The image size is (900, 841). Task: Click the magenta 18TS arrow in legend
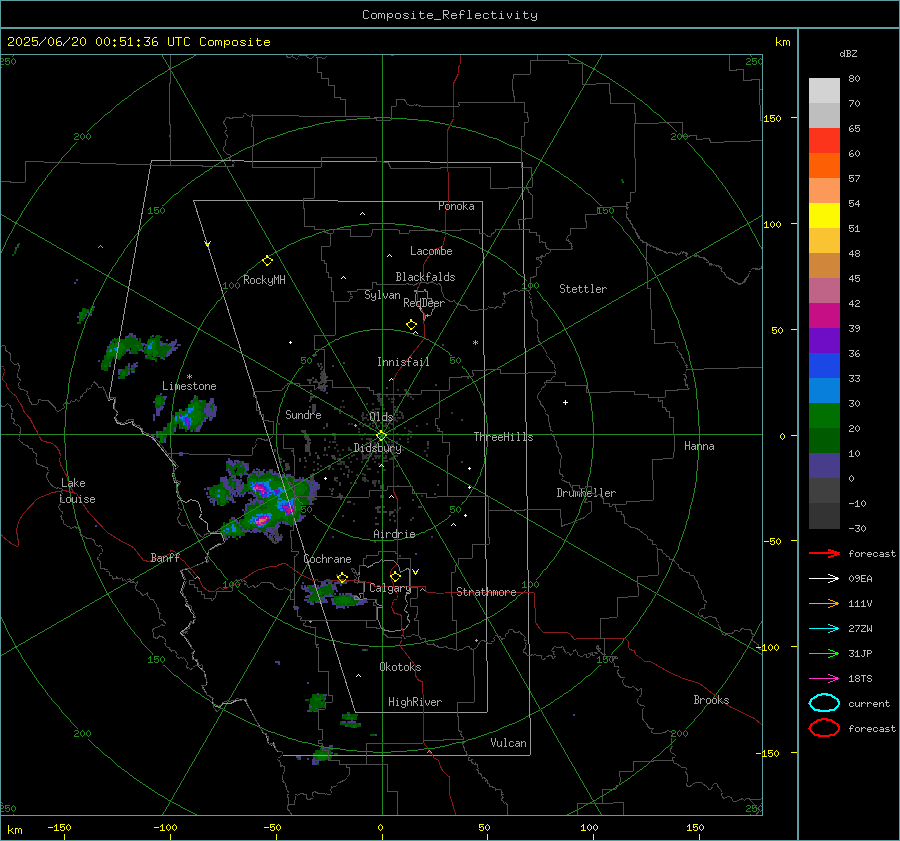(824, 679)
